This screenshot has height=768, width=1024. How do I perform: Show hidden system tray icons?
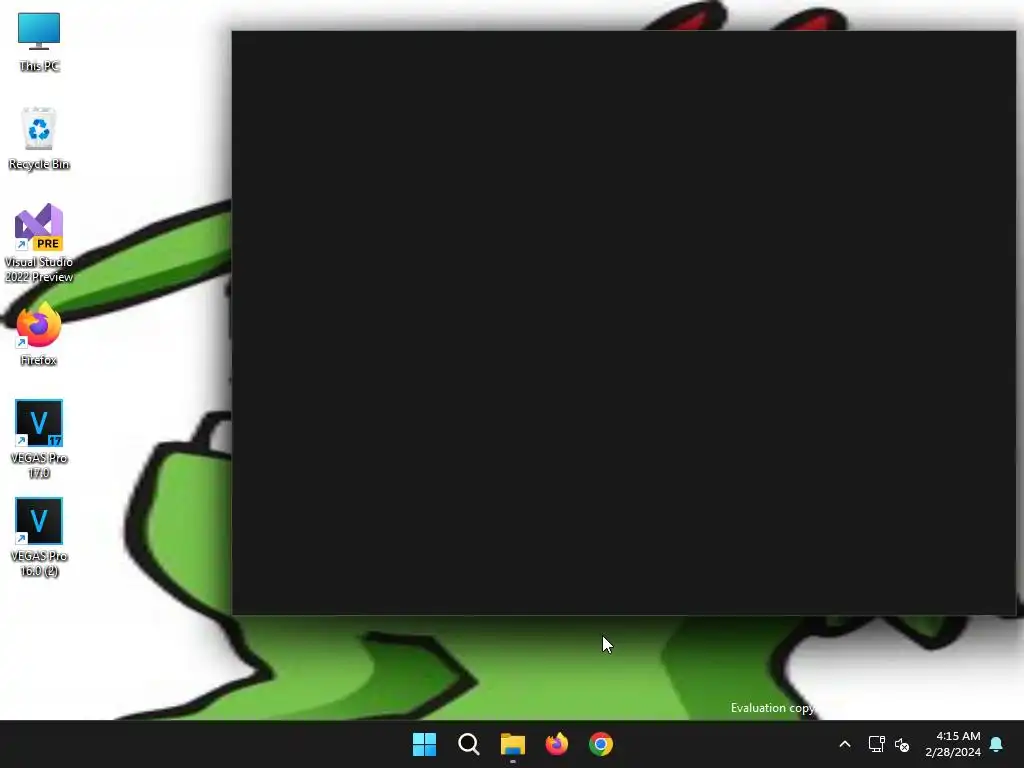(x=844, y=744)
